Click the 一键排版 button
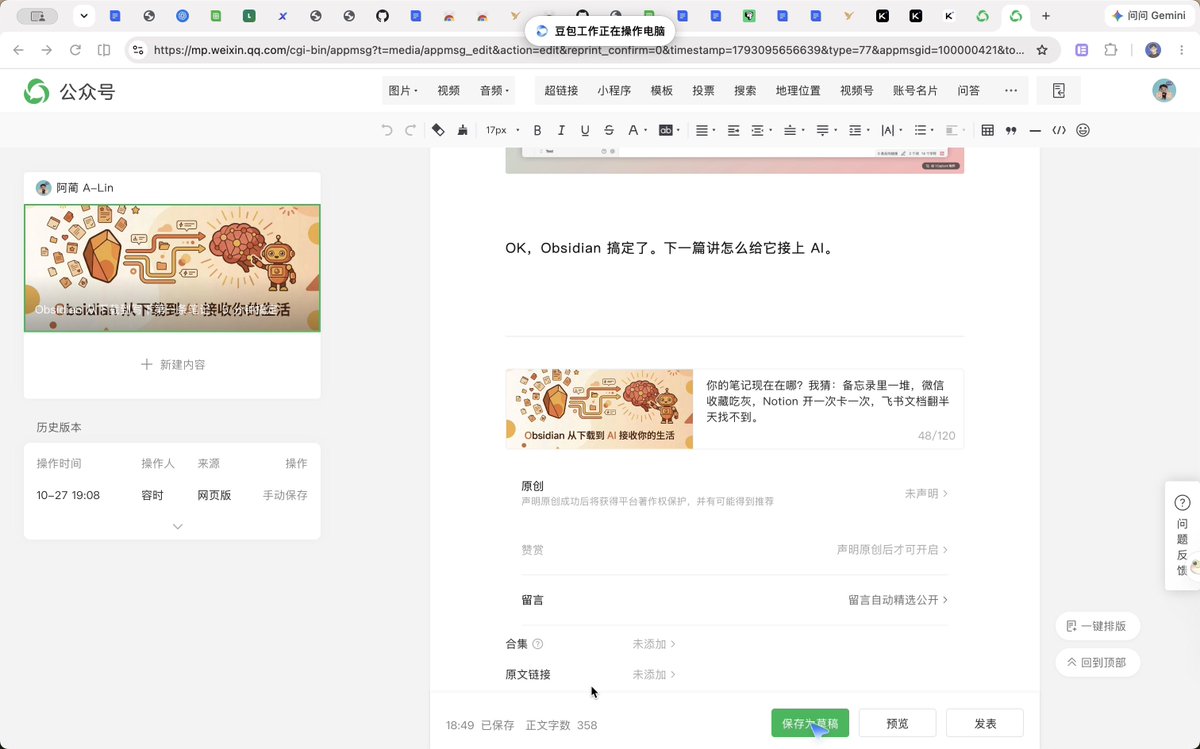The image size is (1200, 749). click(x=1097, y=626)
